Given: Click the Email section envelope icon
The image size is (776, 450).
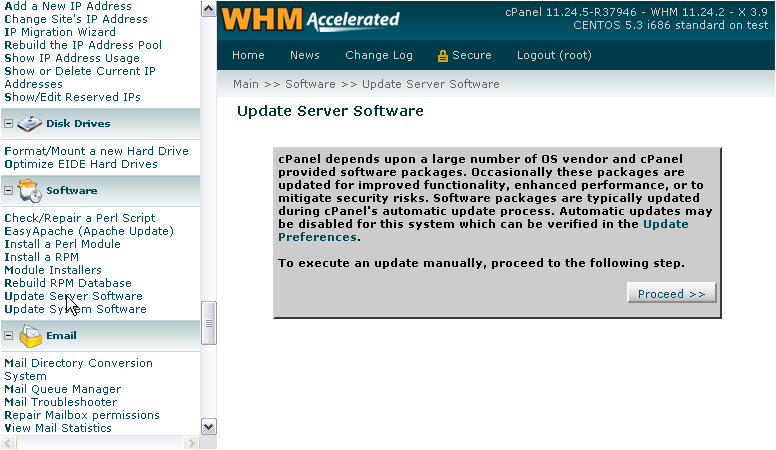Looking at the screenshot, I should coord(30,336).
